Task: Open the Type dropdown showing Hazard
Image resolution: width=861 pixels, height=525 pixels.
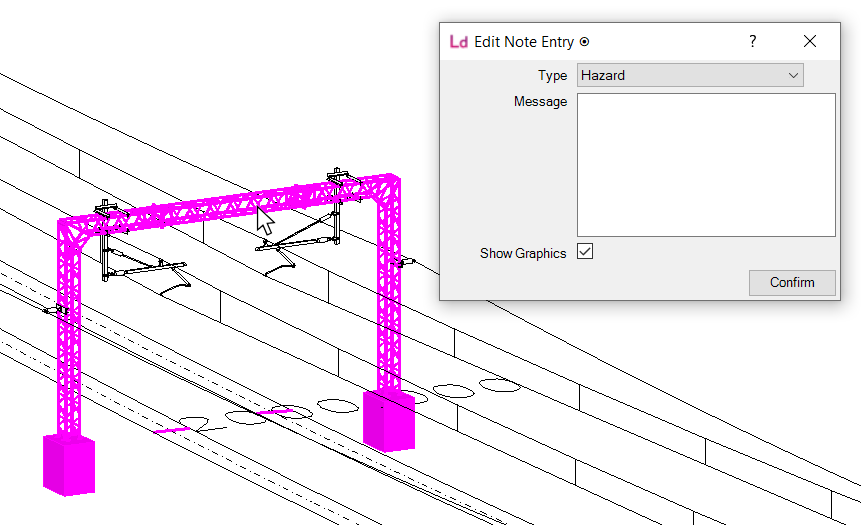Action: pyautogui.click(x=690, y=75)
